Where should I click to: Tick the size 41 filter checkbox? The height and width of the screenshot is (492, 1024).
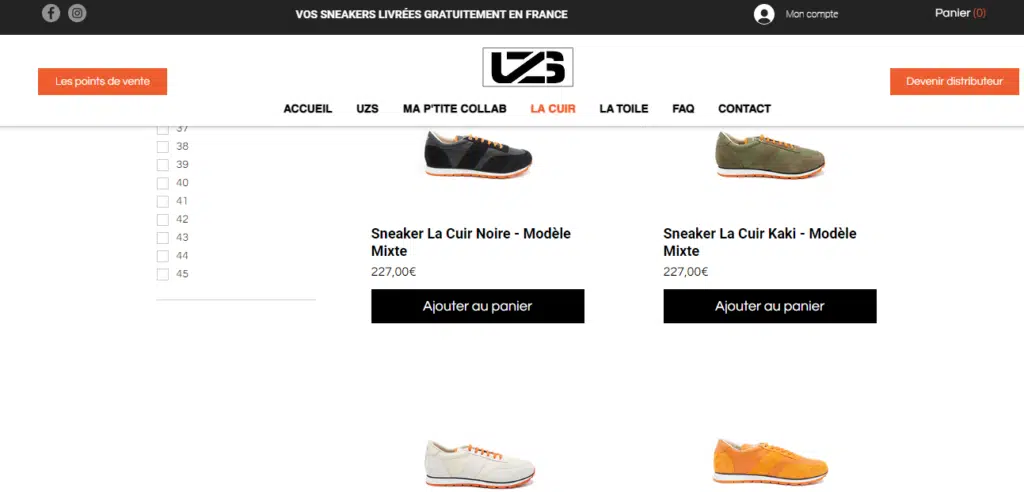click(163, 201)
